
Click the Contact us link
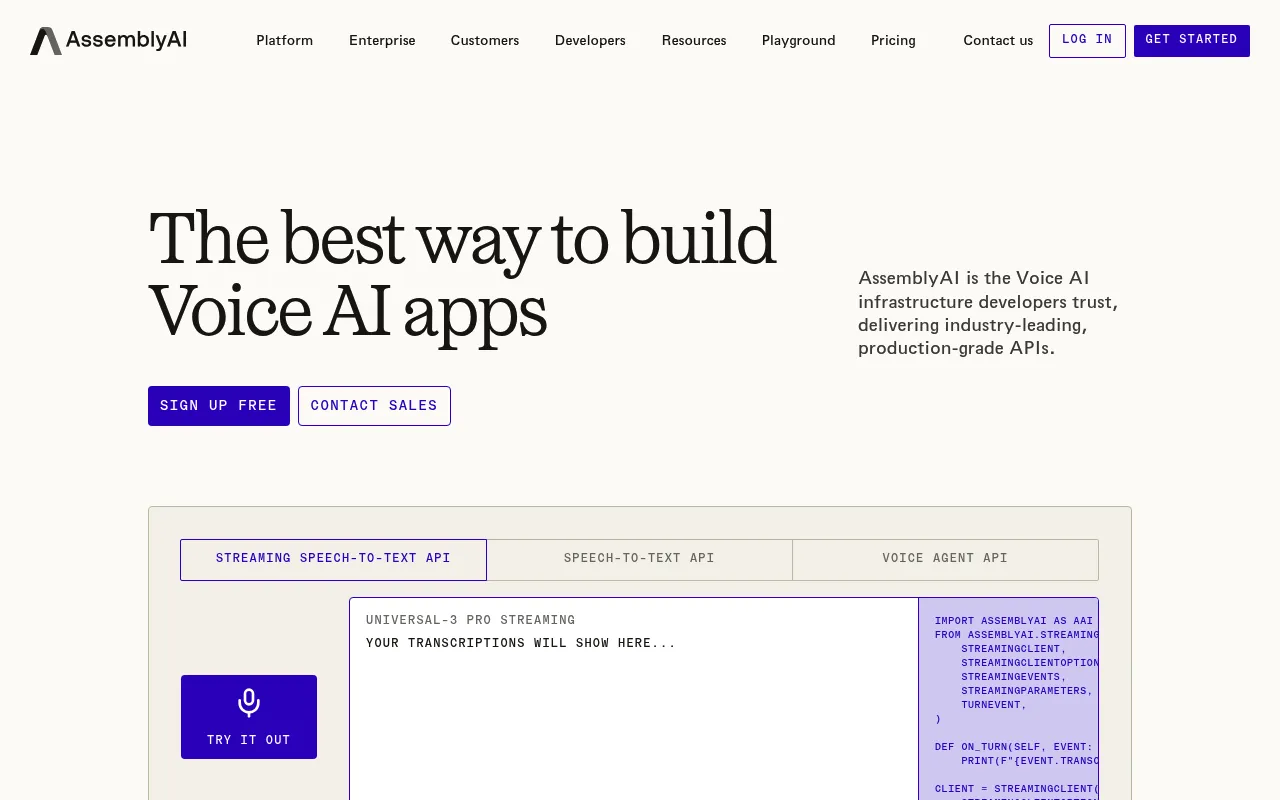(998, 41)
